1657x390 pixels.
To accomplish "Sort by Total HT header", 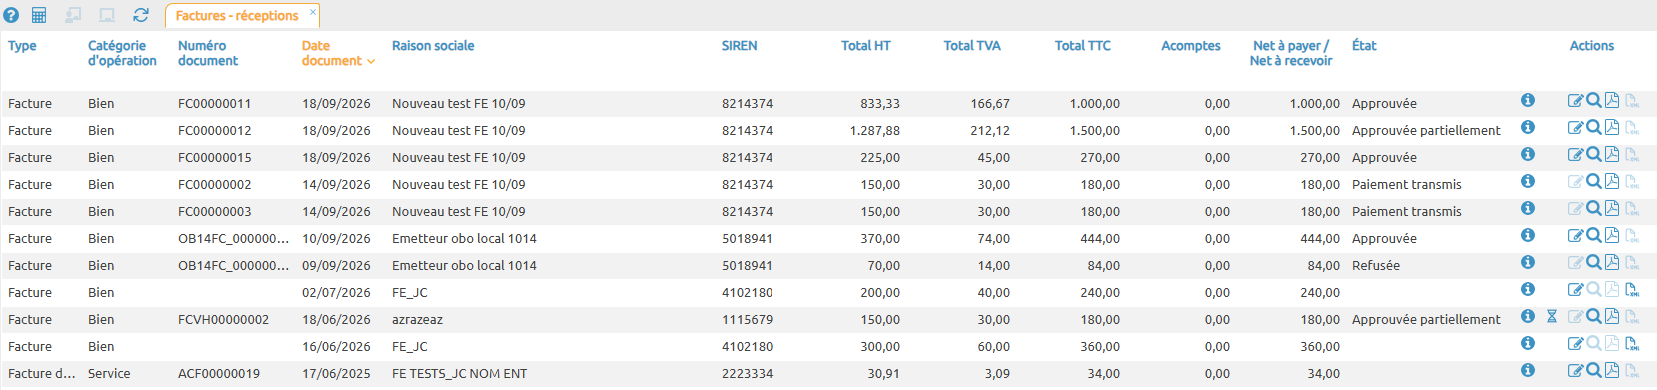I will 866,46.
